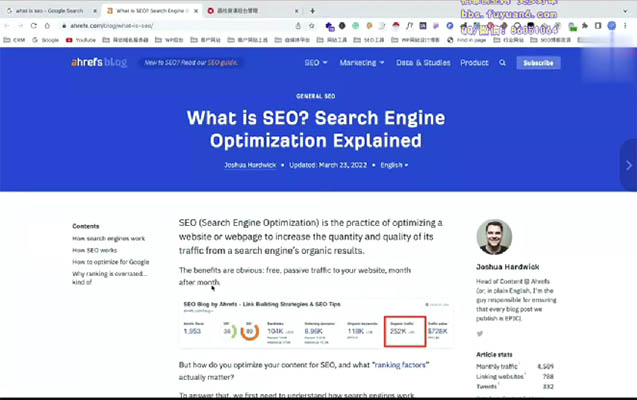The width and height of the screenshot is (637, 400).
Task: Open the English language dropdown
Action: 392,164
